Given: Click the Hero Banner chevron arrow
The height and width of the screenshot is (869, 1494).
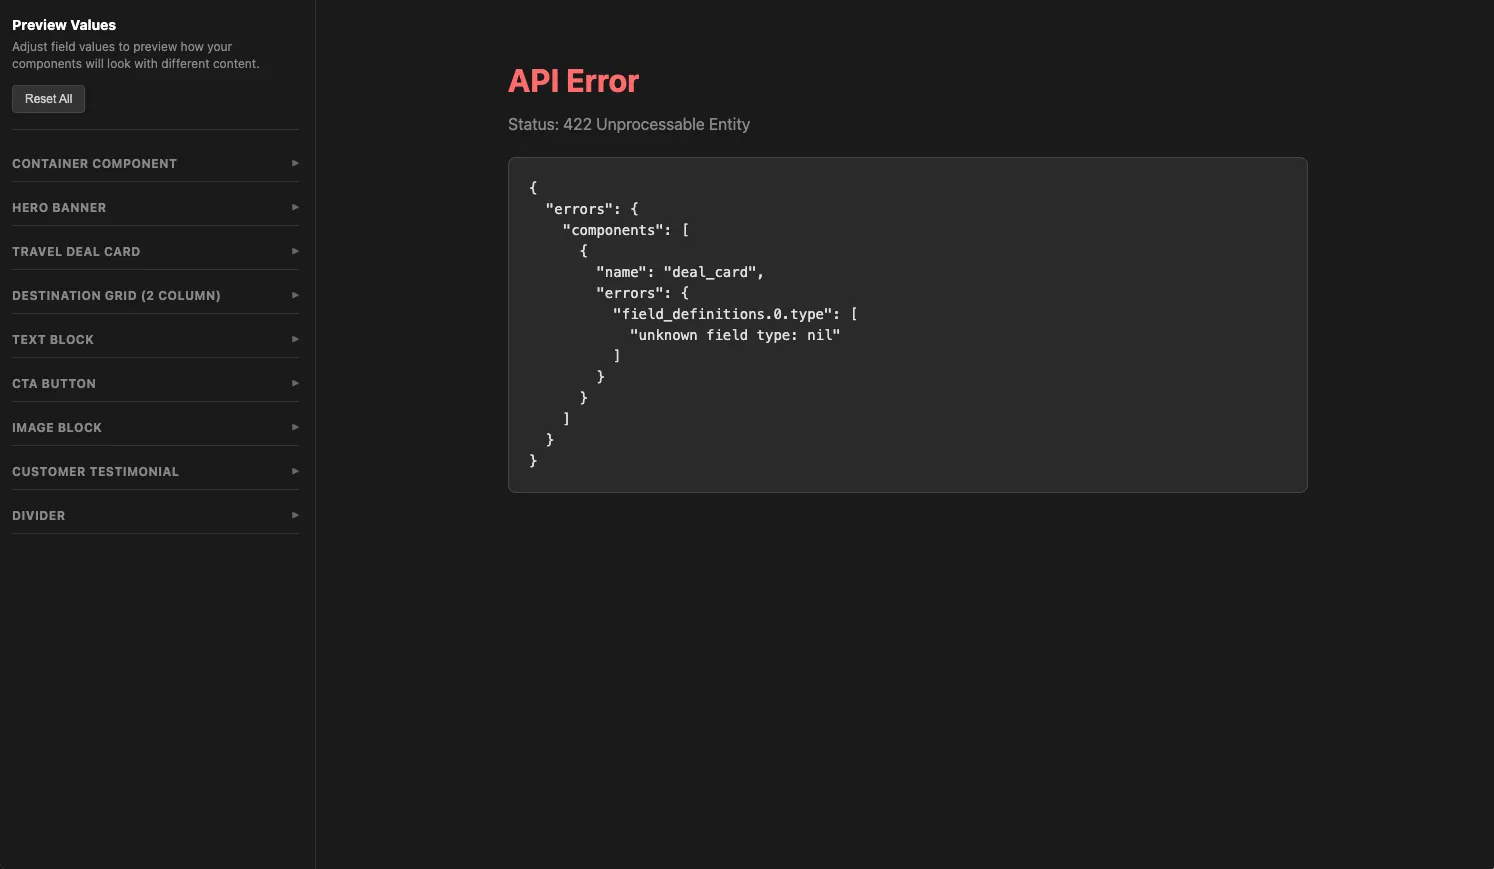Looking at the screenshot, I should (x=294, y=206).
